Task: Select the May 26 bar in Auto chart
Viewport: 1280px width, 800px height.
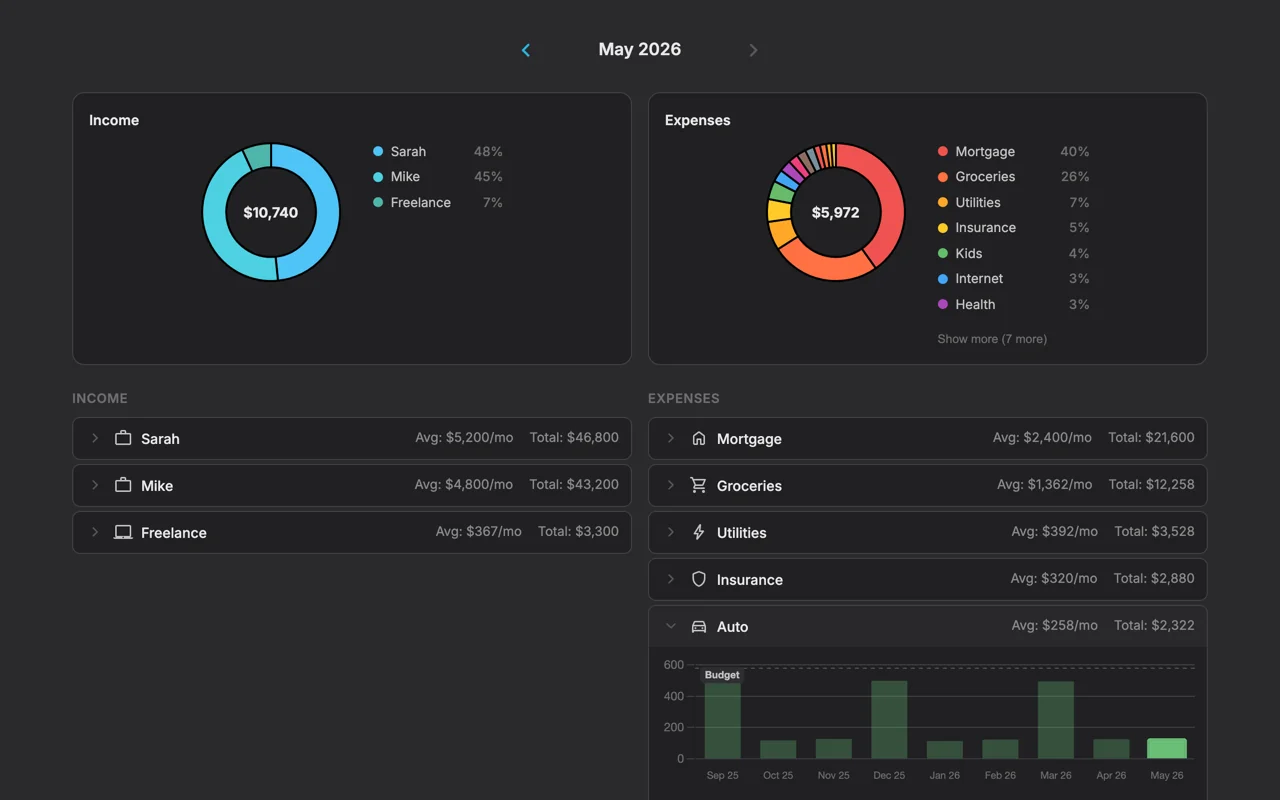Action: tap(1167, 748)
